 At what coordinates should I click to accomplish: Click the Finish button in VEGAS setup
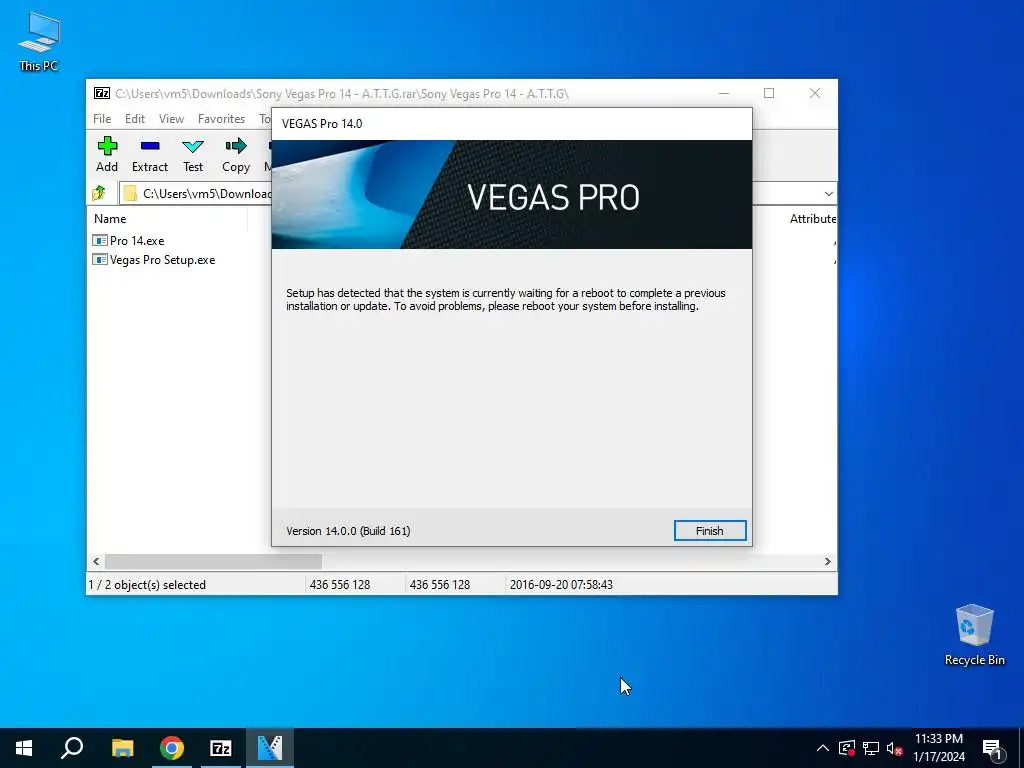click(x=710, y=531)
